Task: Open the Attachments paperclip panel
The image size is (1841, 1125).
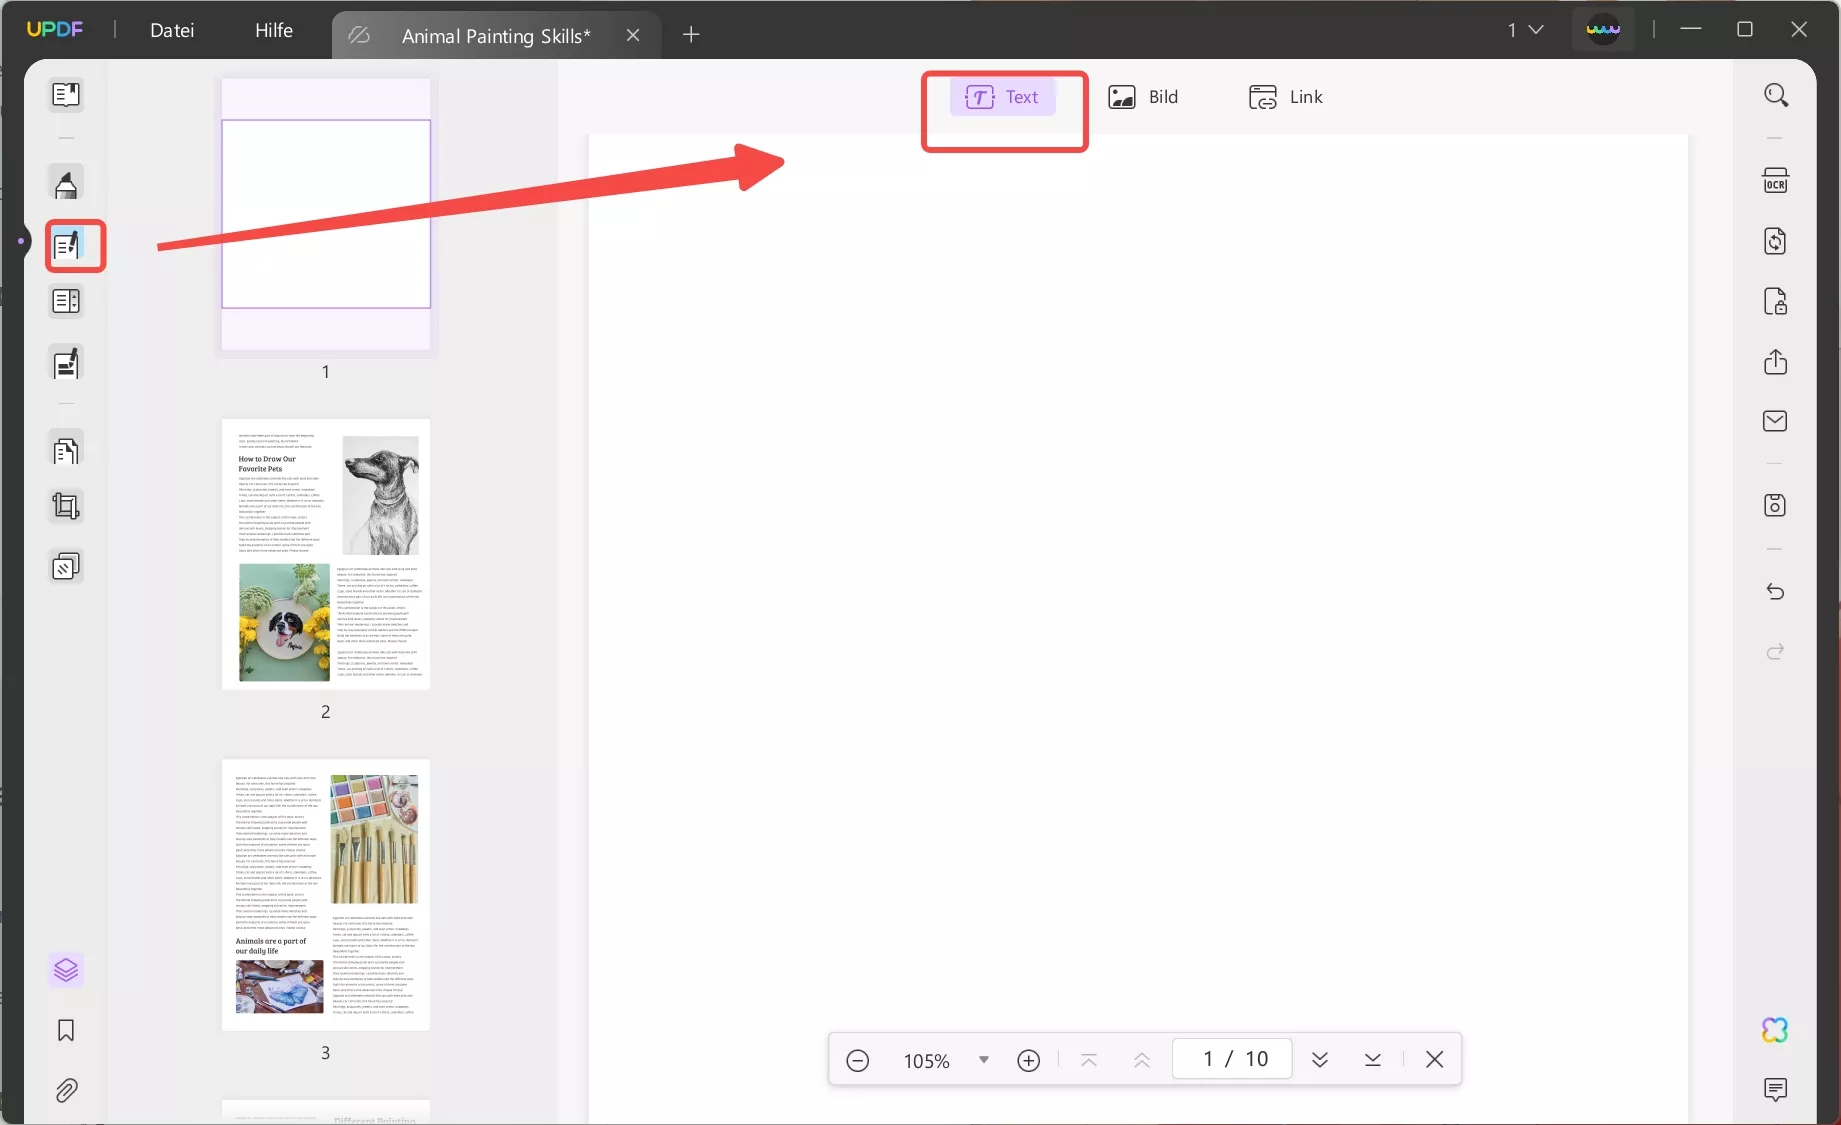Action: coord(66,1090)
